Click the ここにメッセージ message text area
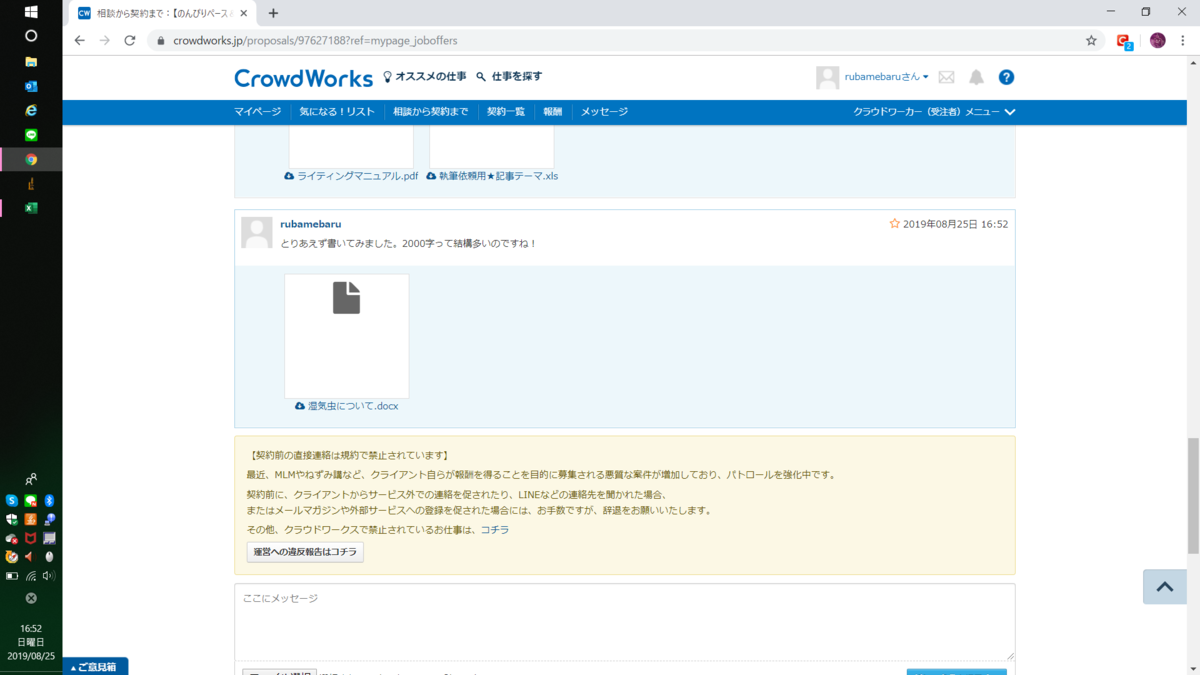 (x=625, y=622)
